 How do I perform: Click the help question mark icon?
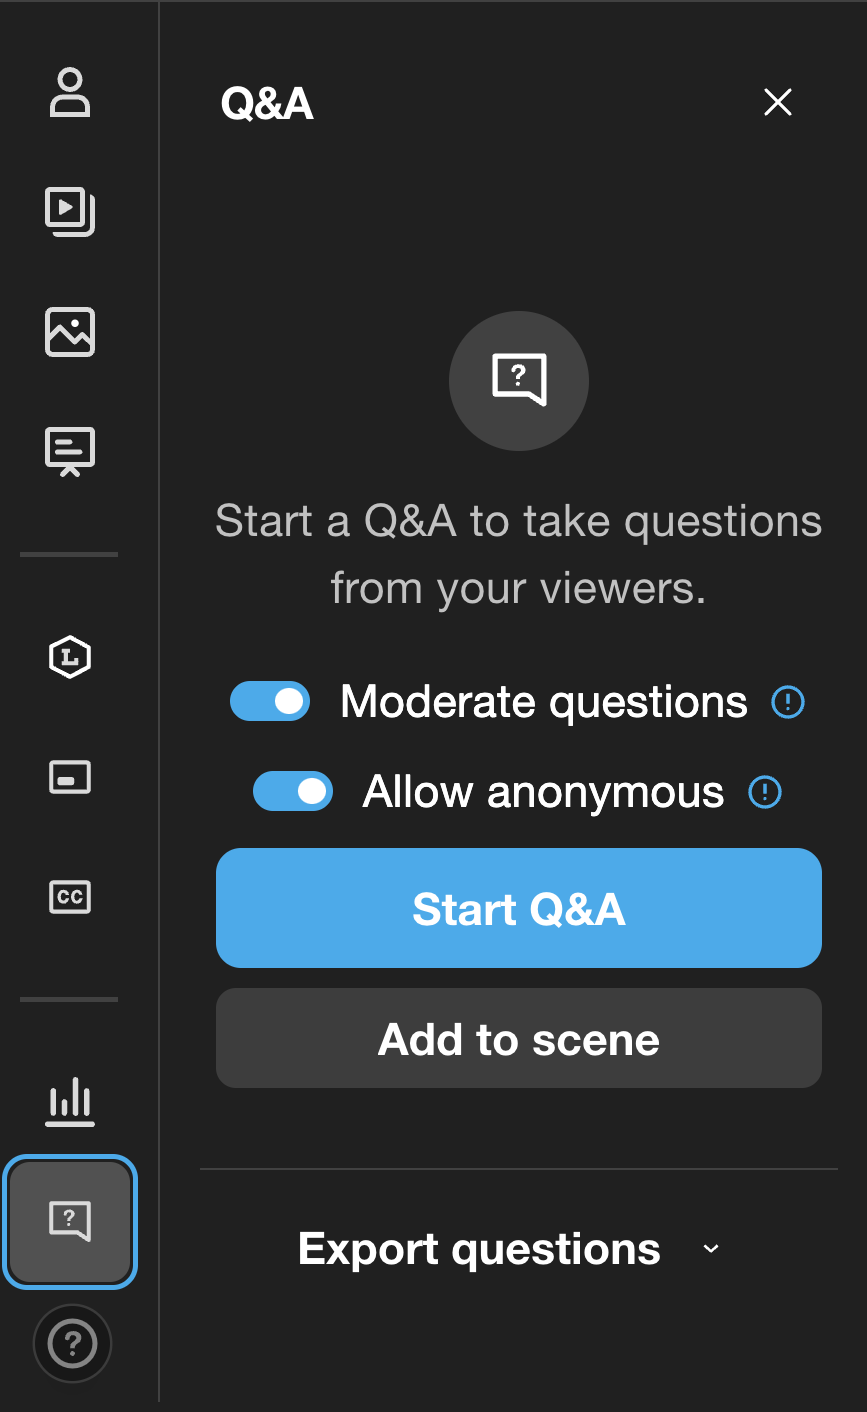(x=72, y=1344)
